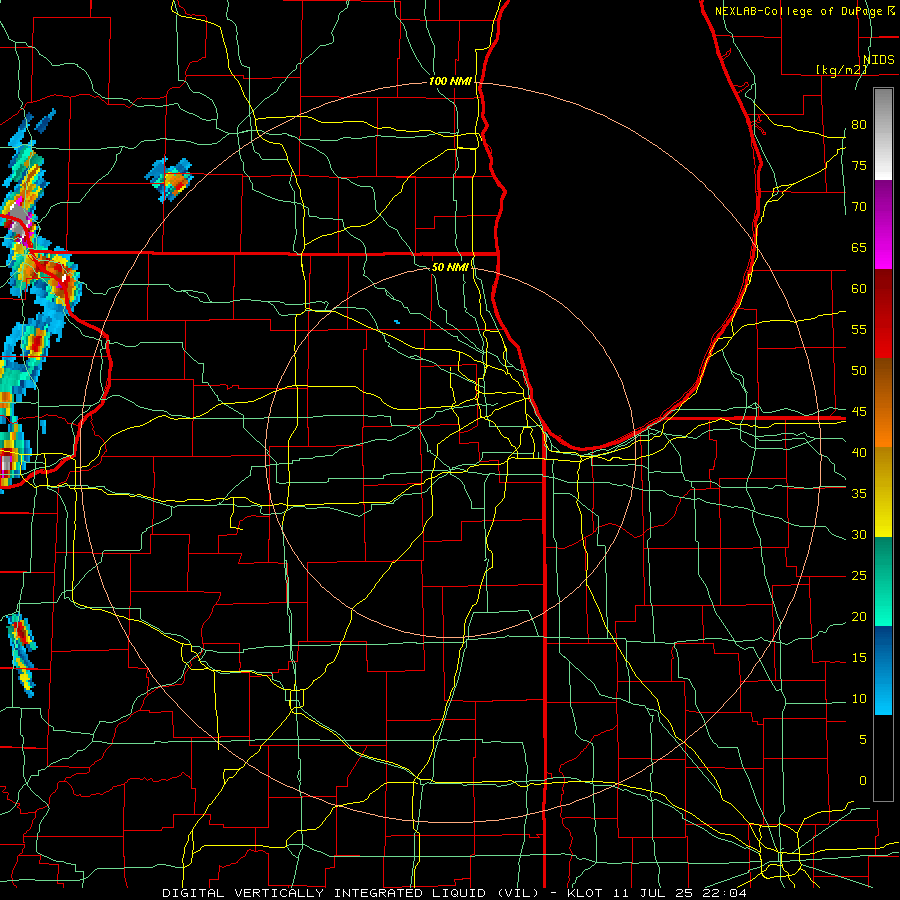Image resolution: width=900 pixels, height=900 pixels.
Task: Click the 70 value on the color scale
Action: tap(859, 207)
